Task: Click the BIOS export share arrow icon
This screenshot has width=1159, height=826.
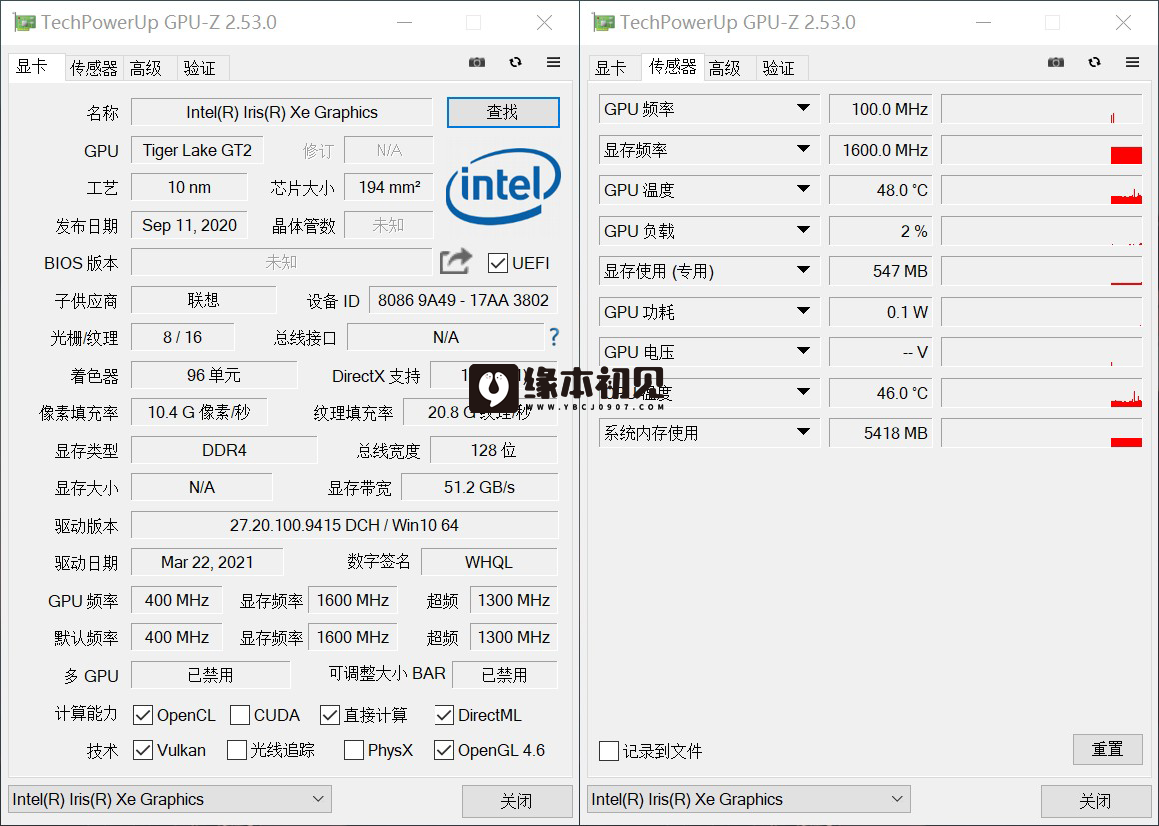Action: [x=455, y=261]
